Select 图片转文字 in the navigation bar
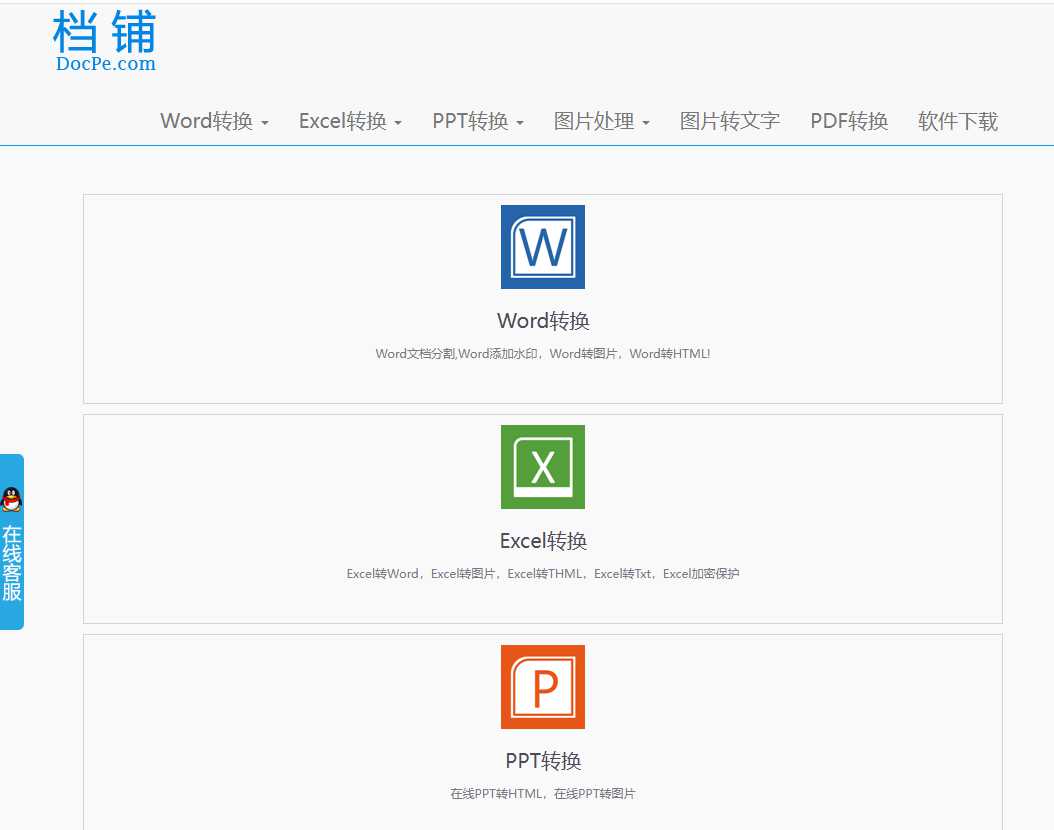 [729, 120]
